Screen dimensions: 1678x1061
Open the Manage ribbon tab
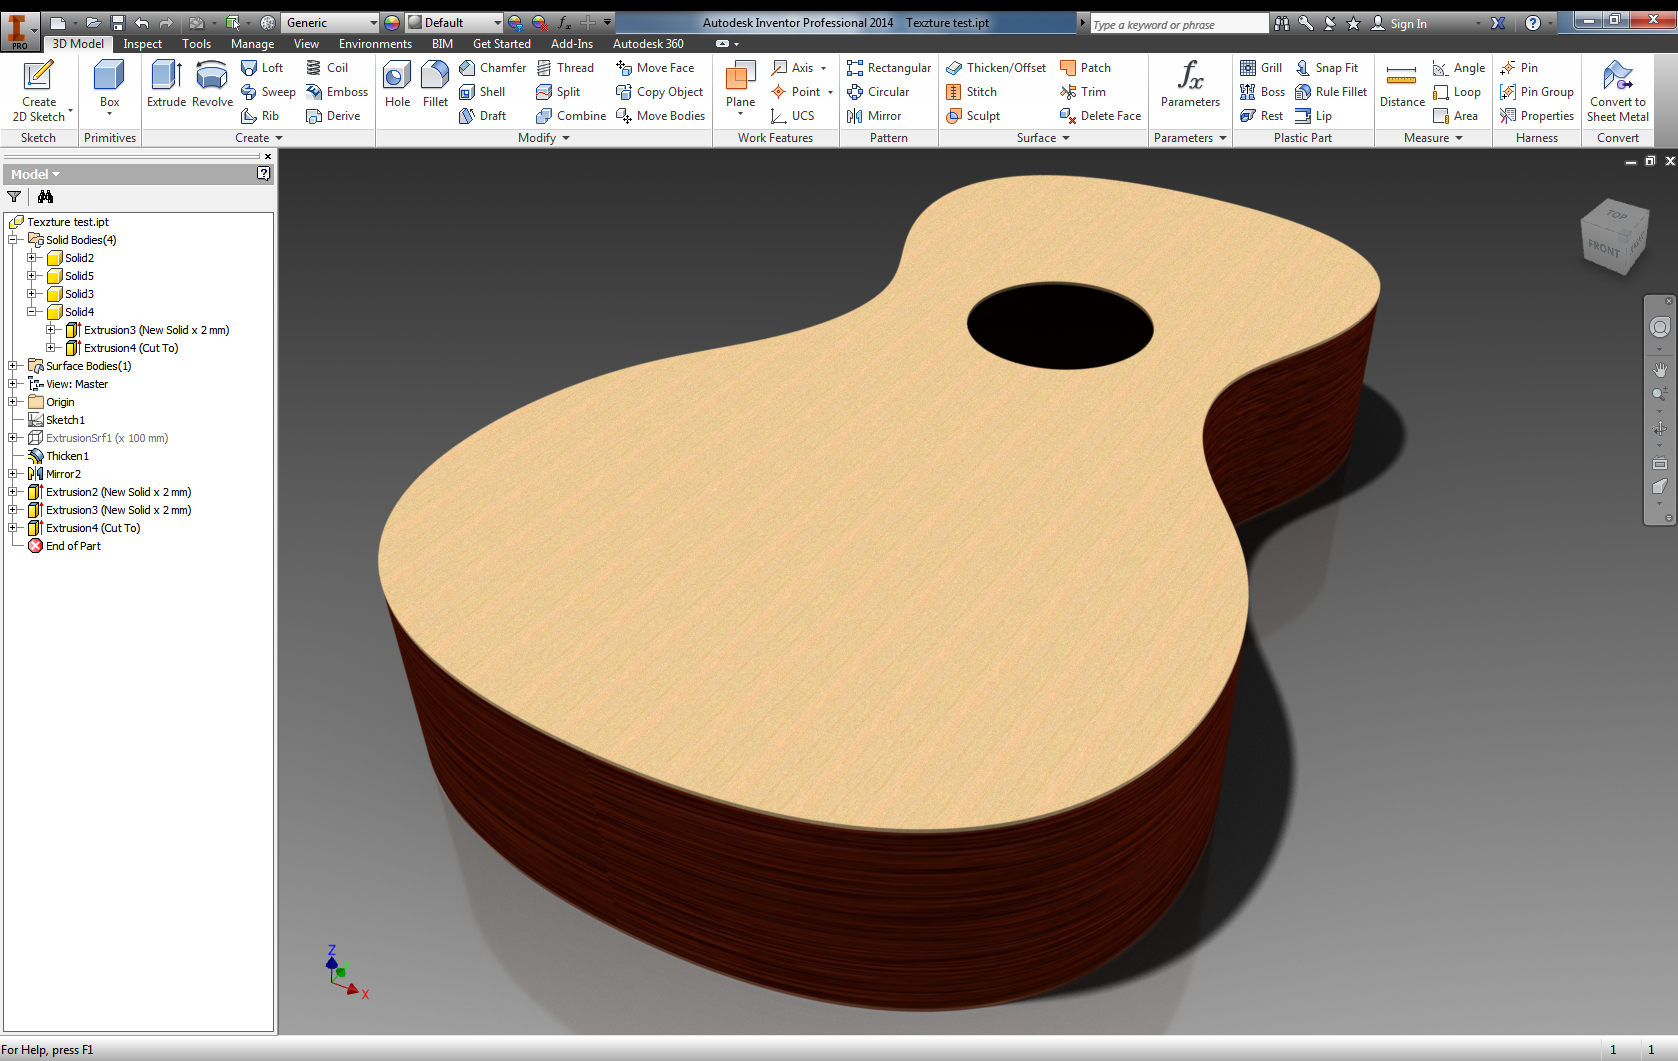(x=252, y=44)
